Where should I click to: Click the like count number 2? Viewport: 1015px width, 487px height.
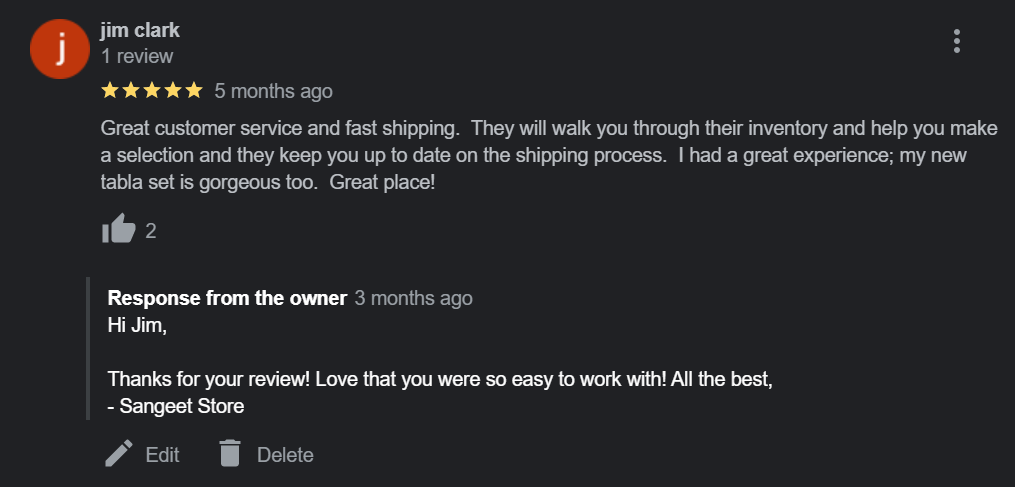click(x=151, y=231)
